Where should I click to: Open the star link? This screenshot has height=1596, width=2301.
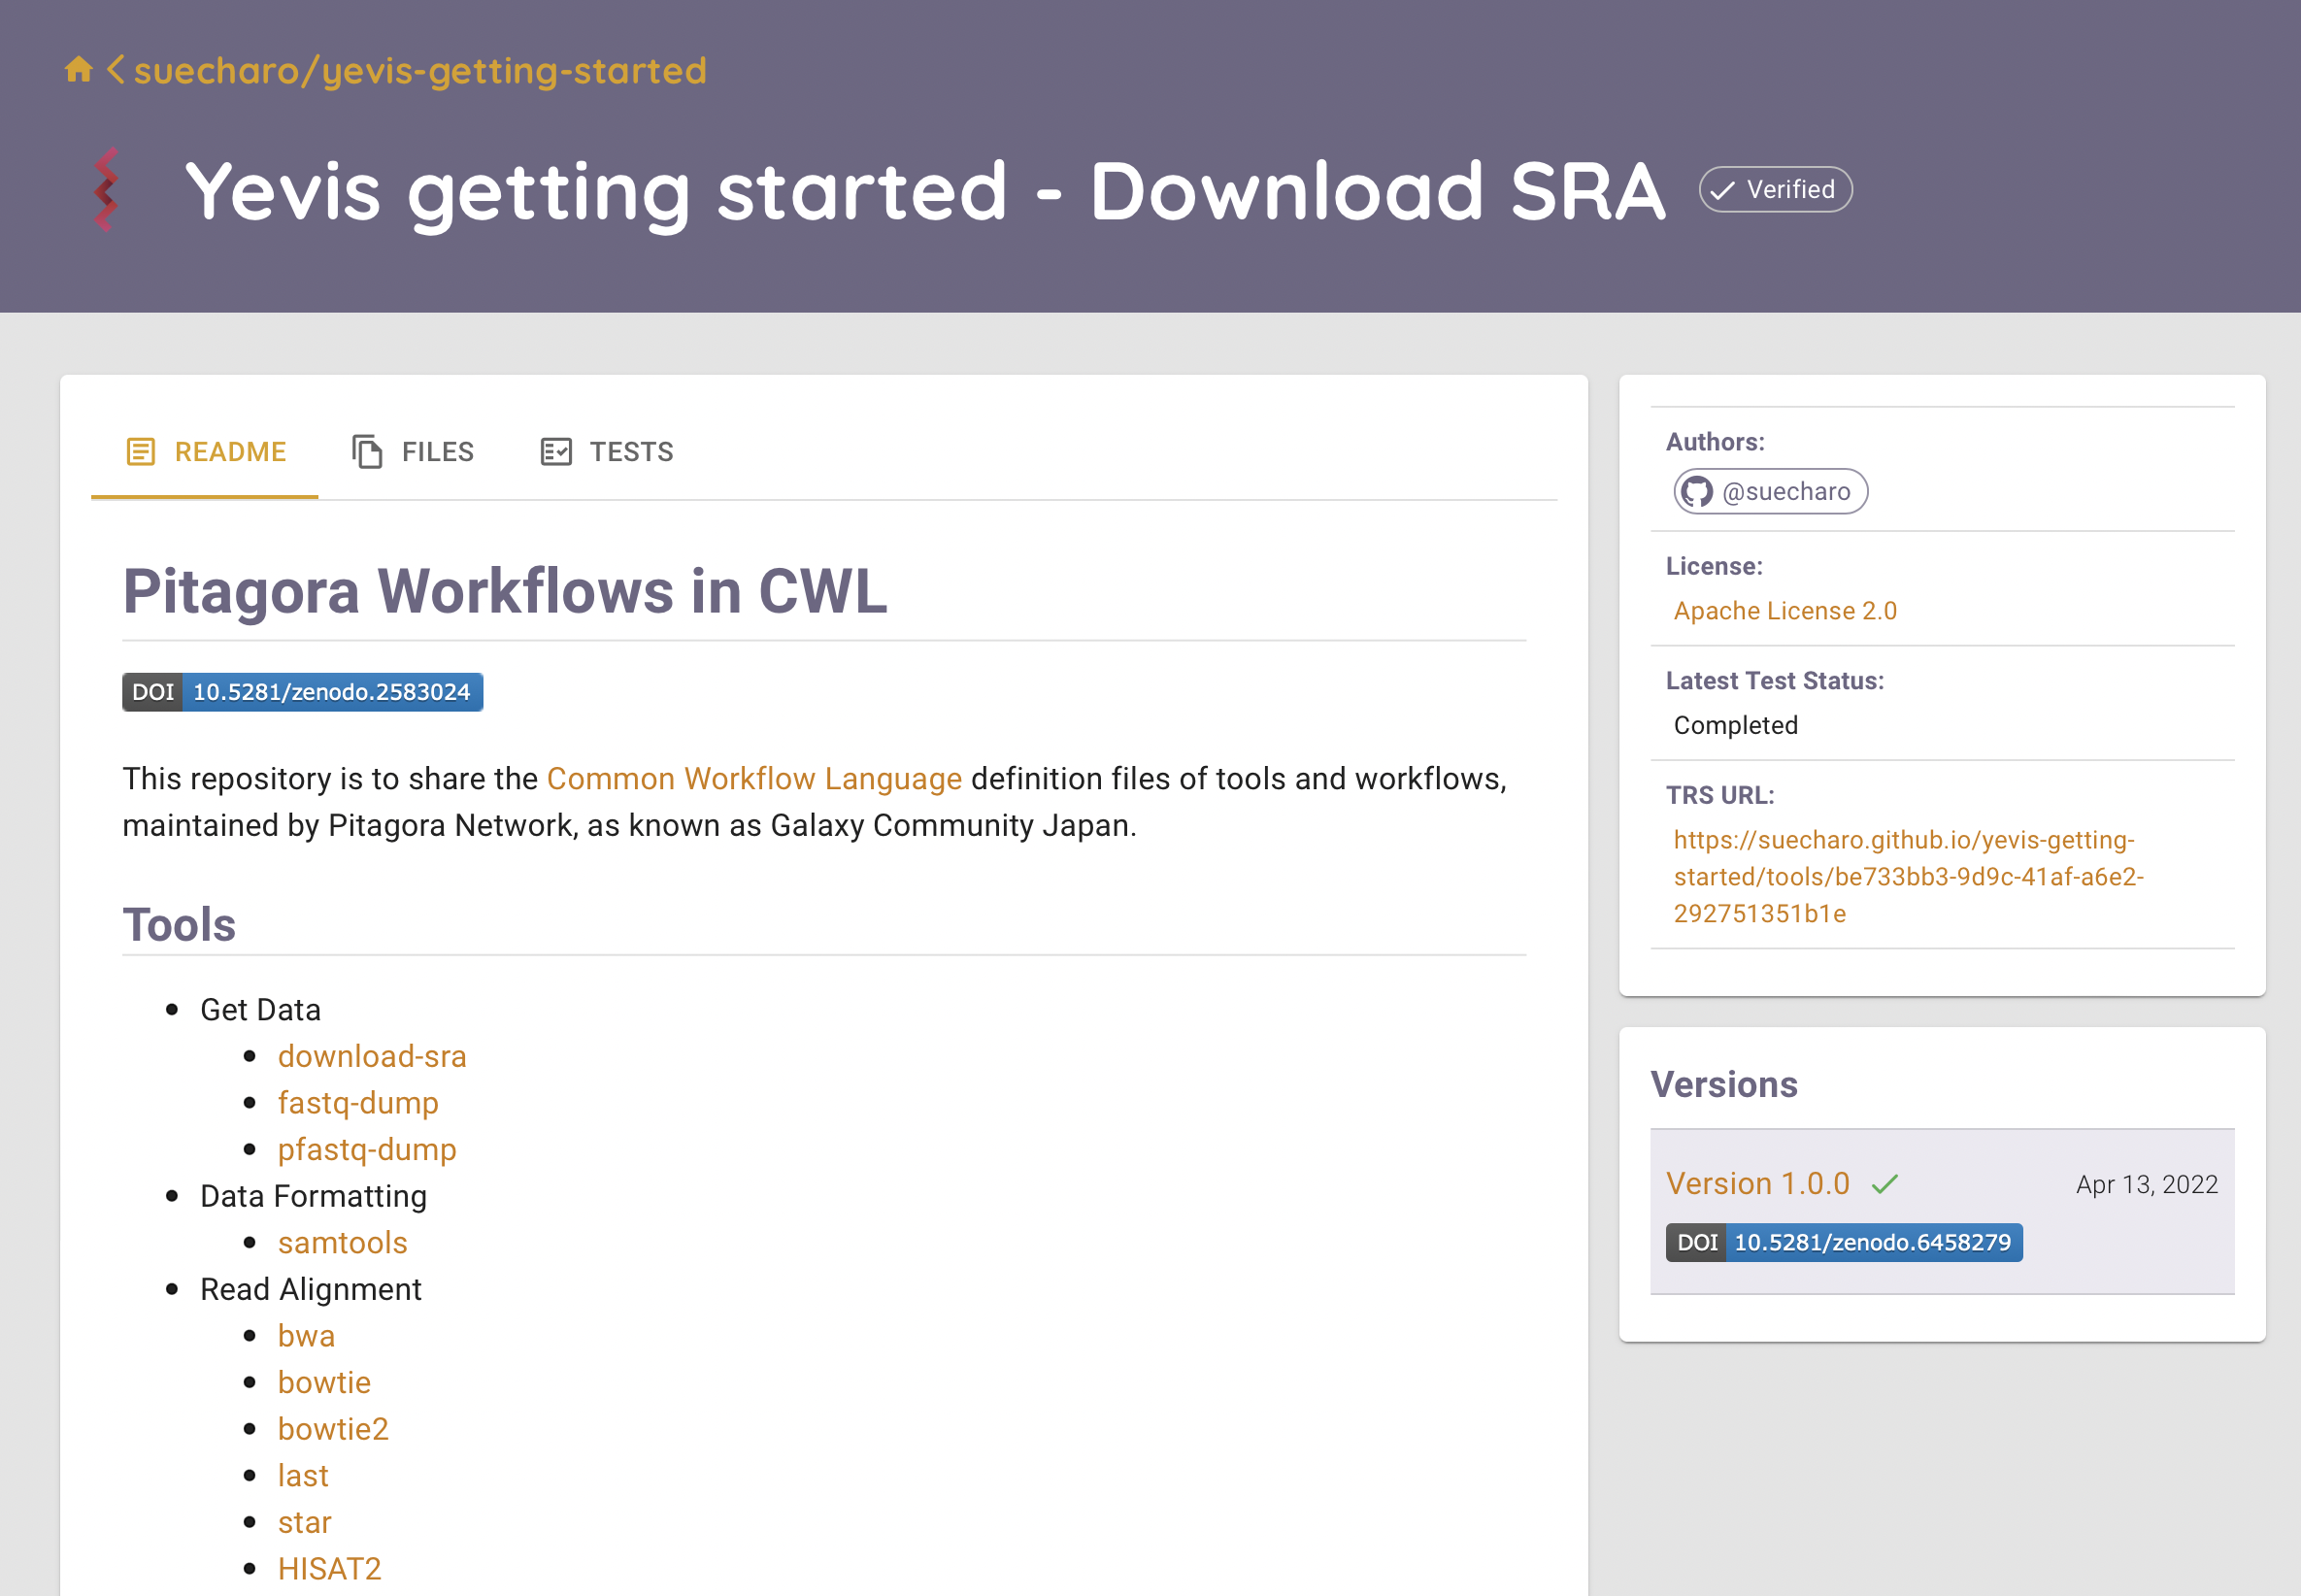pyautogui.click(x=304, y=1523)
